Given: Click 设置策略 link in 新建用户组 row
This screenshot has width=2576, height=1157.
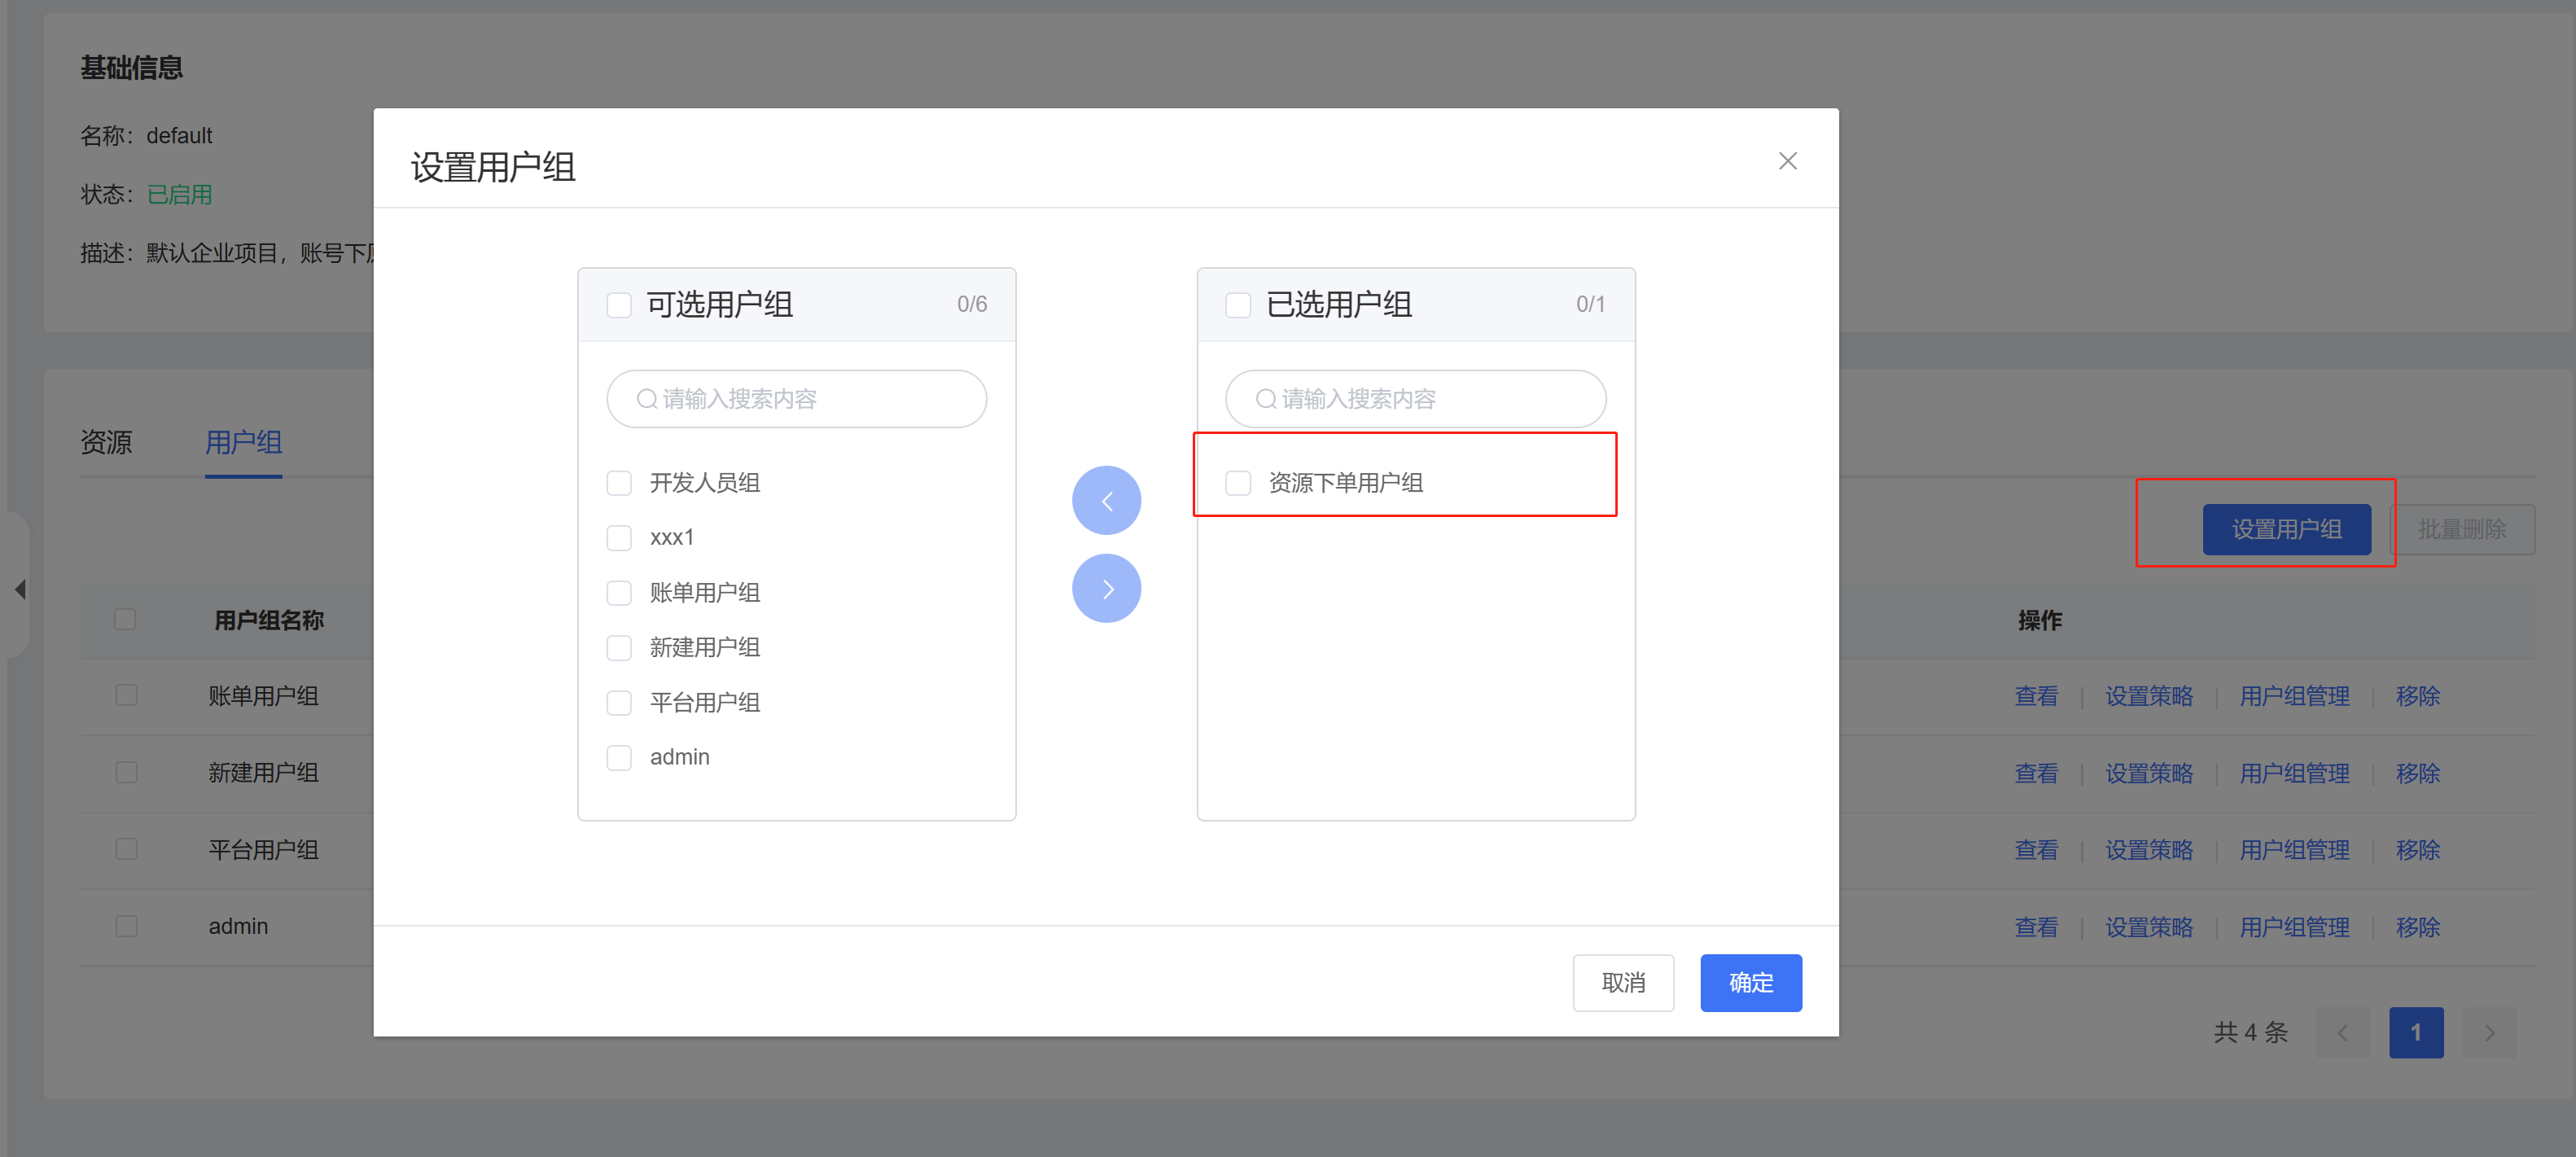Looking at the screenshot, I should (2149, 773).
